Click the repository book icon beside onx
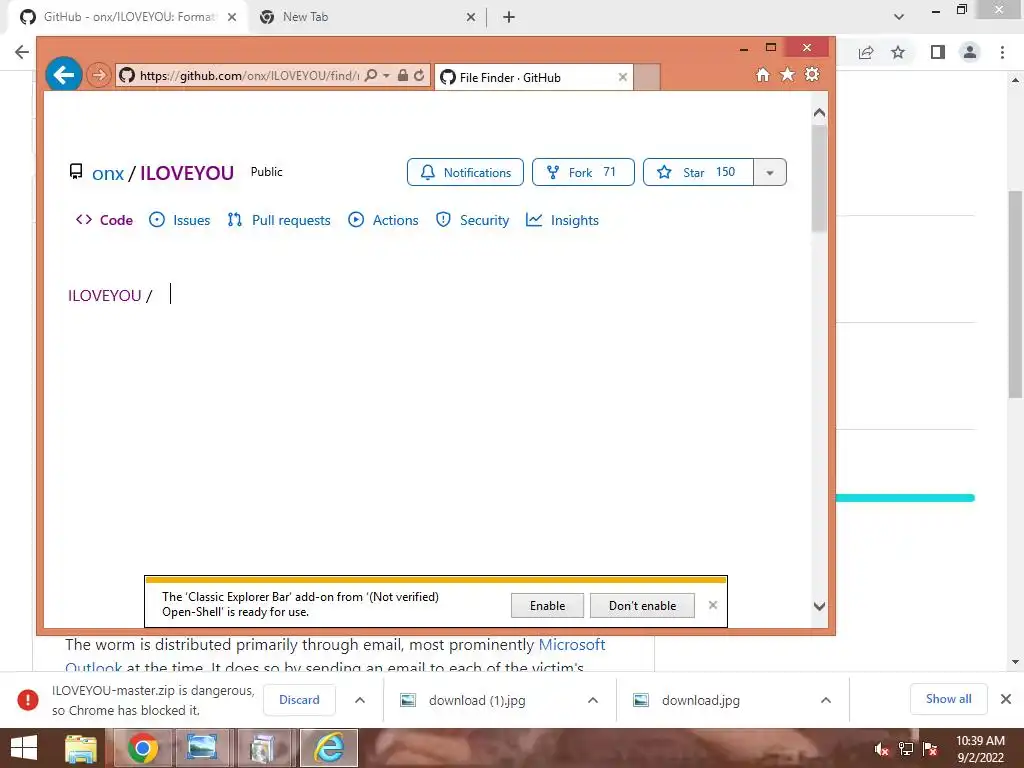Viewport: 1024px width, 768px height. click(76, 172)
